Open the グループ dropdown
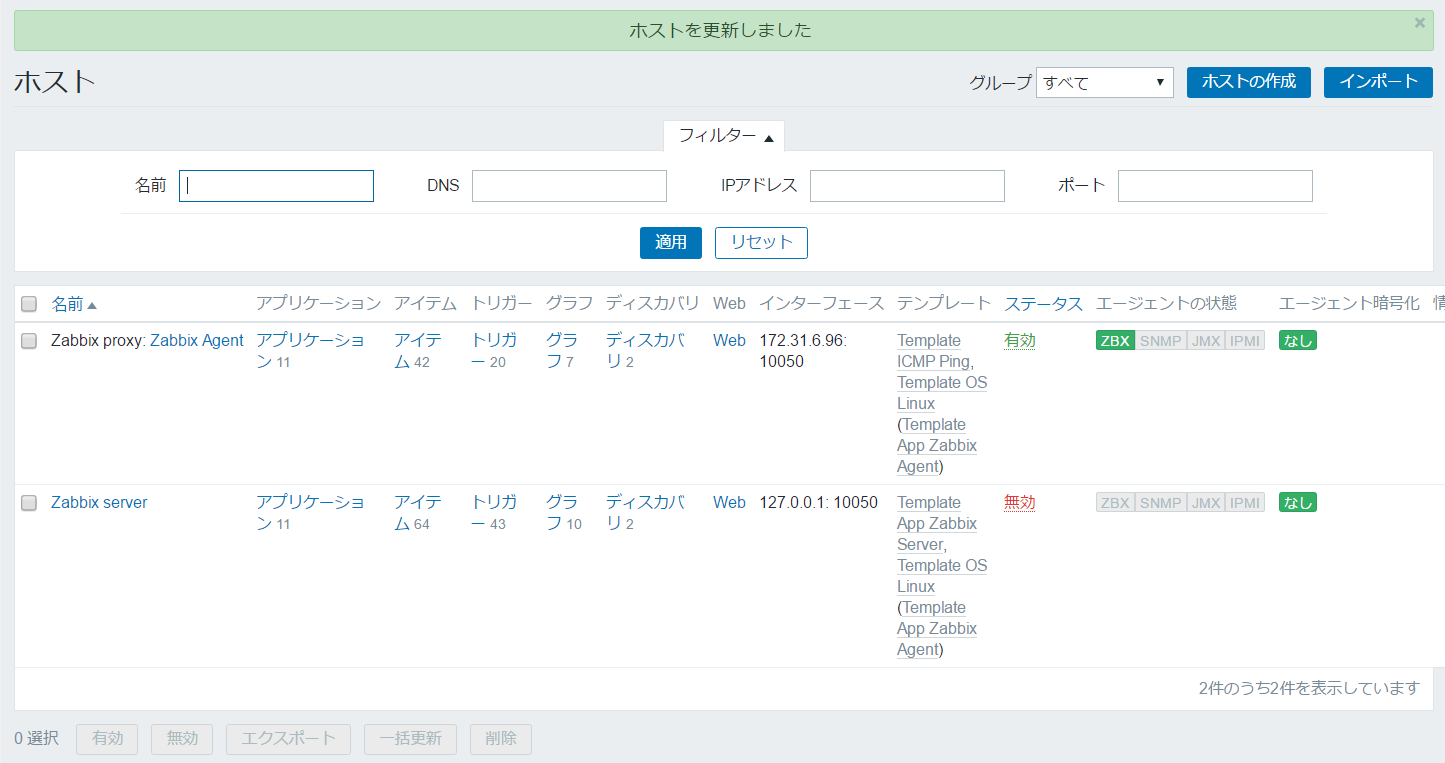The image size is (1445, 763). [1105, 82]
